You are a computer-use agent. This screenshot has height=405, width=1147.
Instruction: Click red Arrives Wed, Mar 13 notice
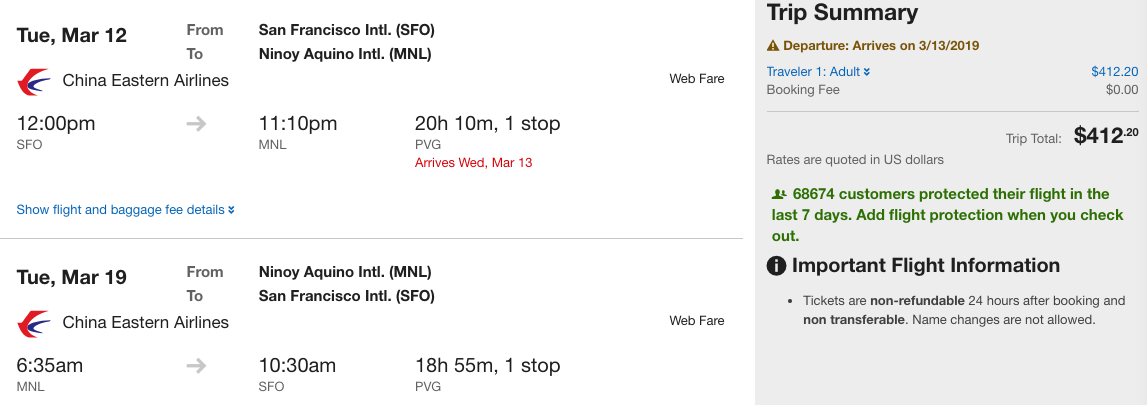click(473, 163)
